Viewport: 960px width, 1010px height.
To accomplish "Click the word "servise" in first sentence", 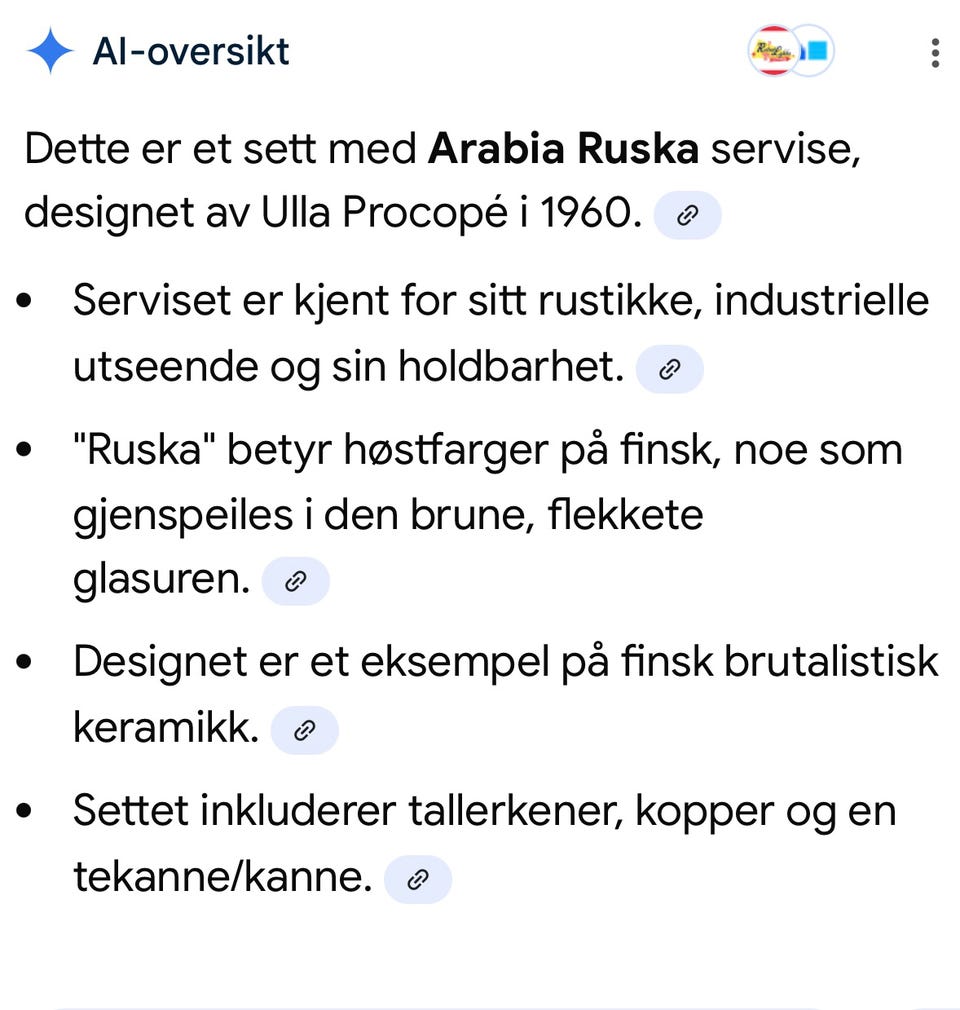I will (785, 149).
